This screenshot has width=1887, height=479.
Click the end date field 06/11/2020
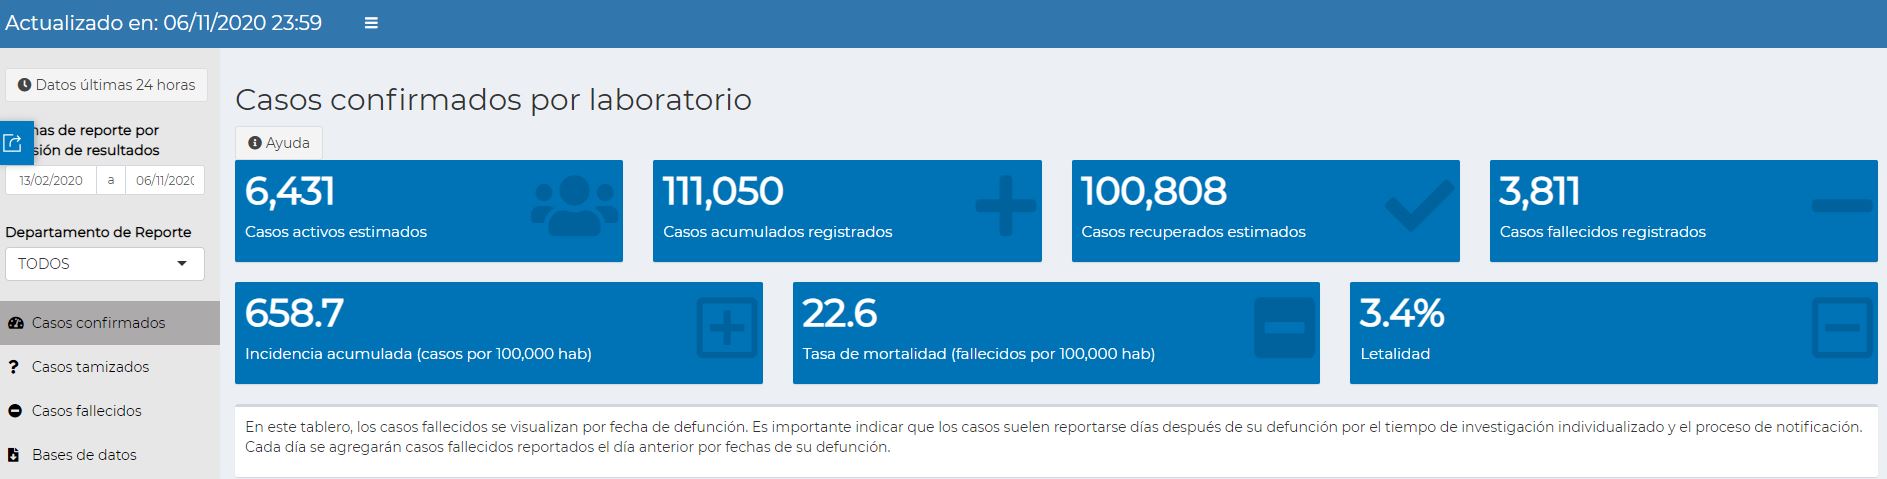point(165,181)
